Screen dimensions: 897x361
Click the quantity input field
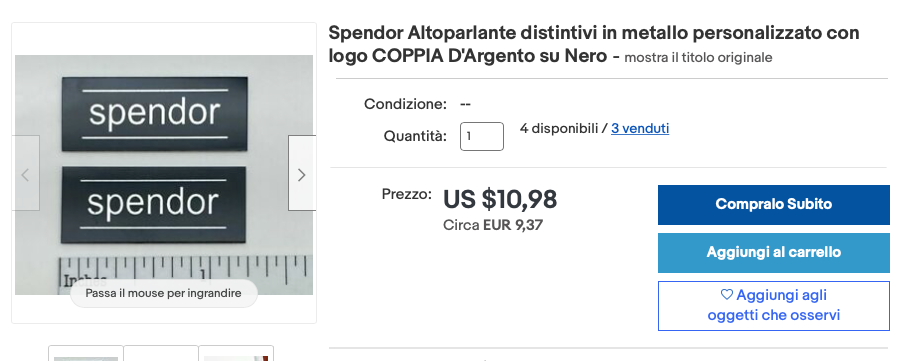point(482,136)
